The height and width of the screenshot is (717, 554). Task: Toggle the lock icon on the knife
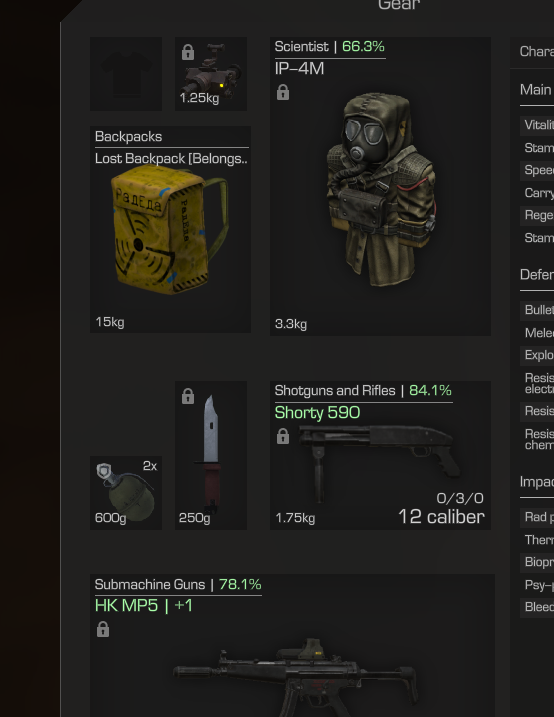point(188,396)
